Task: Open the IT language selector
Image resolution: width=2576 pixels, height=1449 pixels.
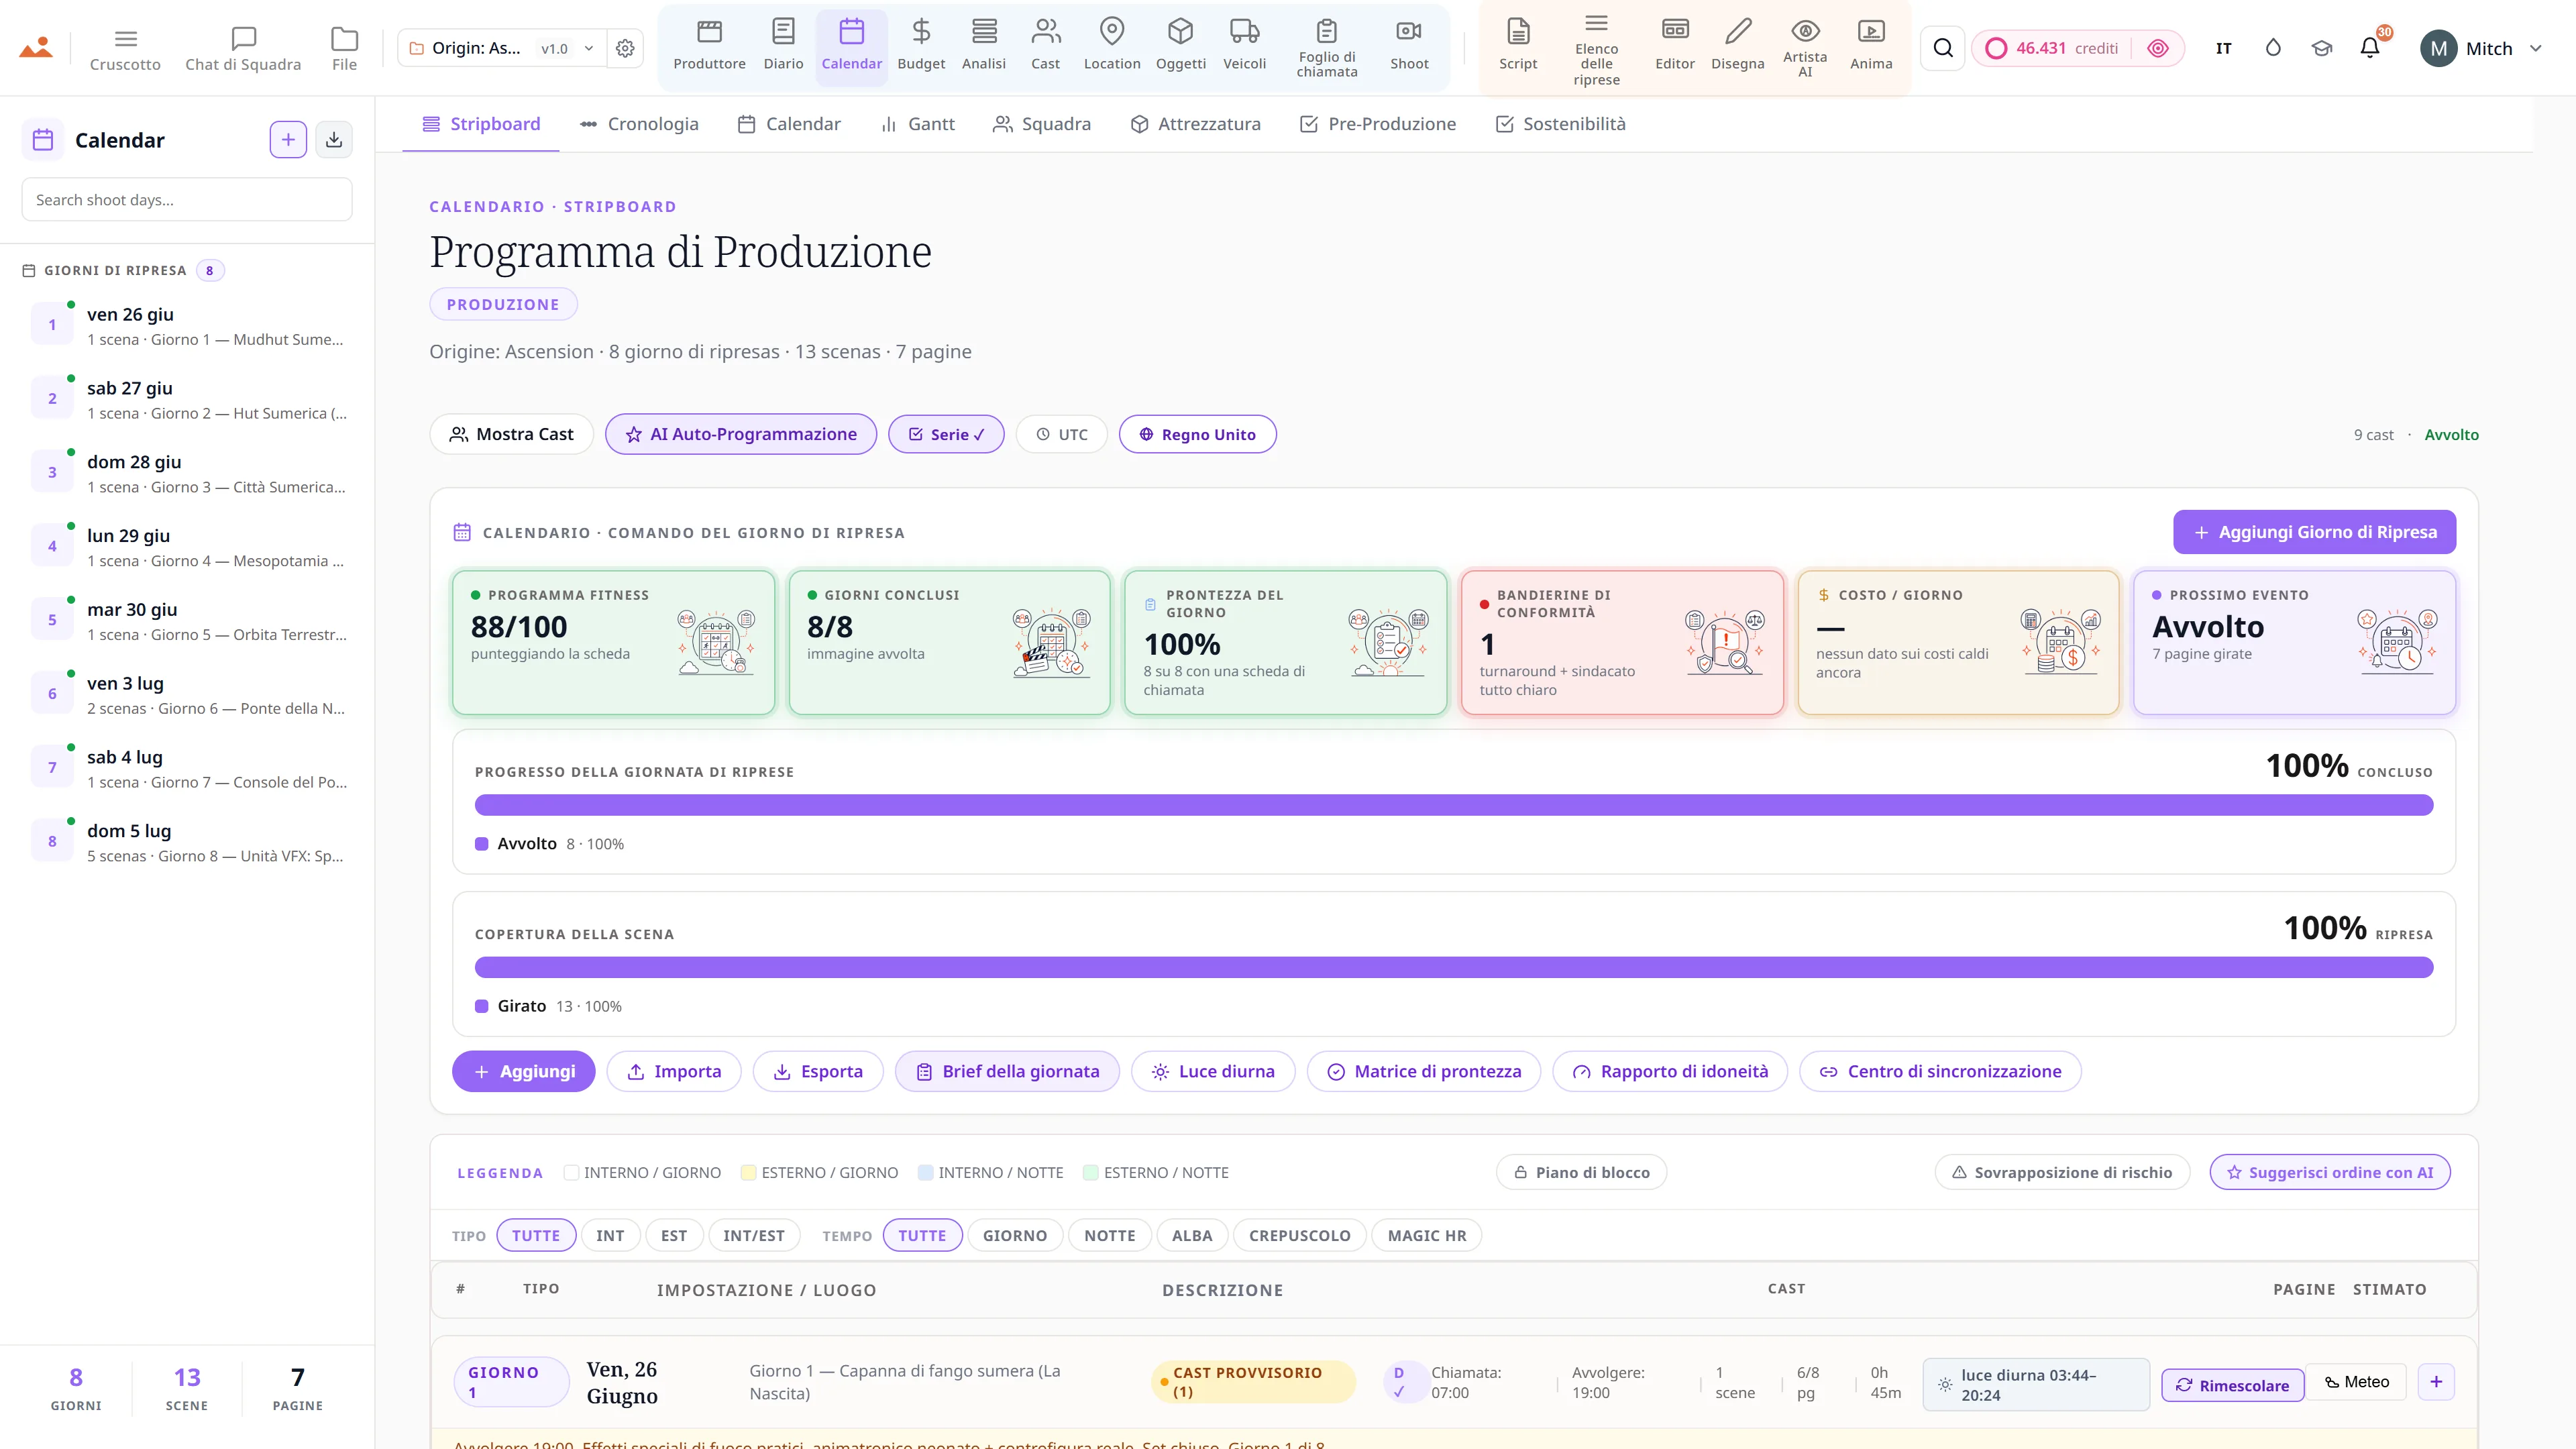Action: [x=2224, y=48]
